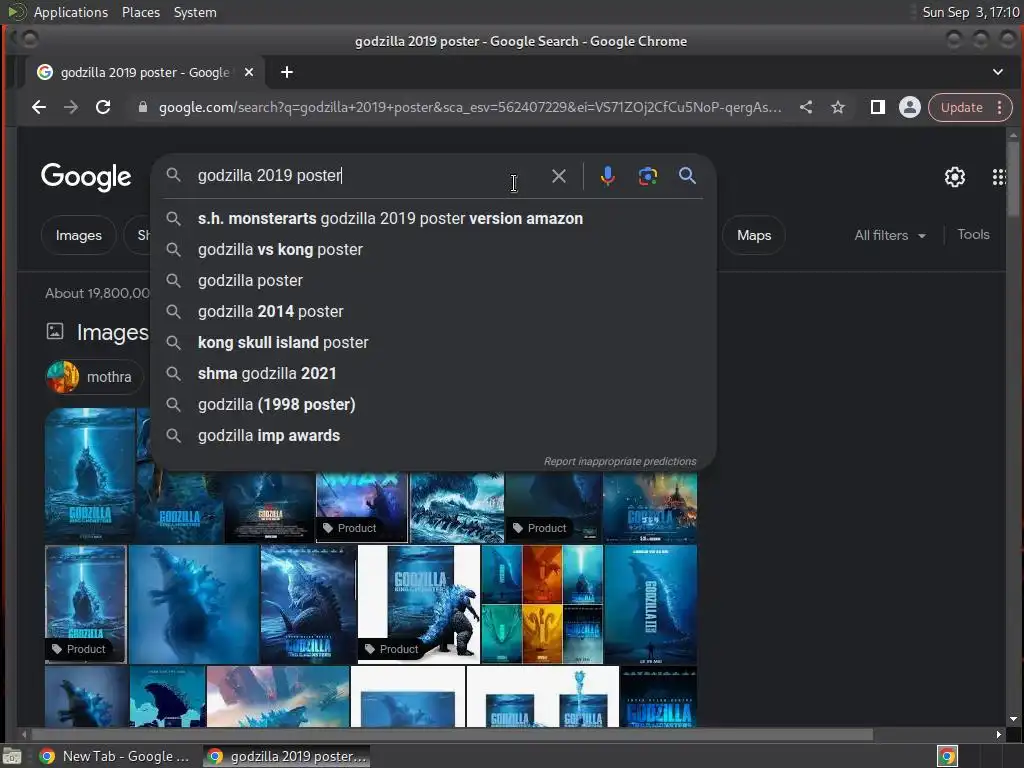Go back with the browser back arrow

coord(39,107)
